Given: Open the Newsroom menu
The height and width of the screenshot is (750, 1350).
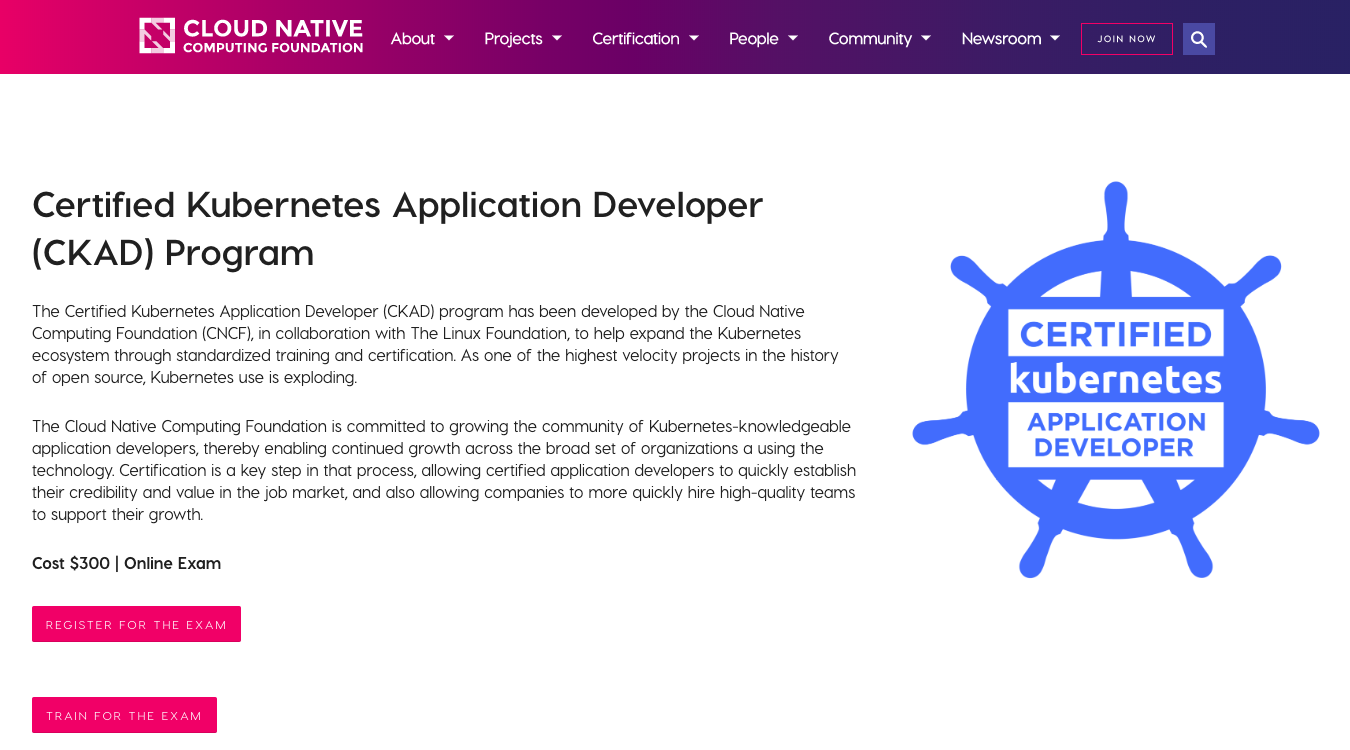Looking at the screenshot, I should pos(1001,38).
